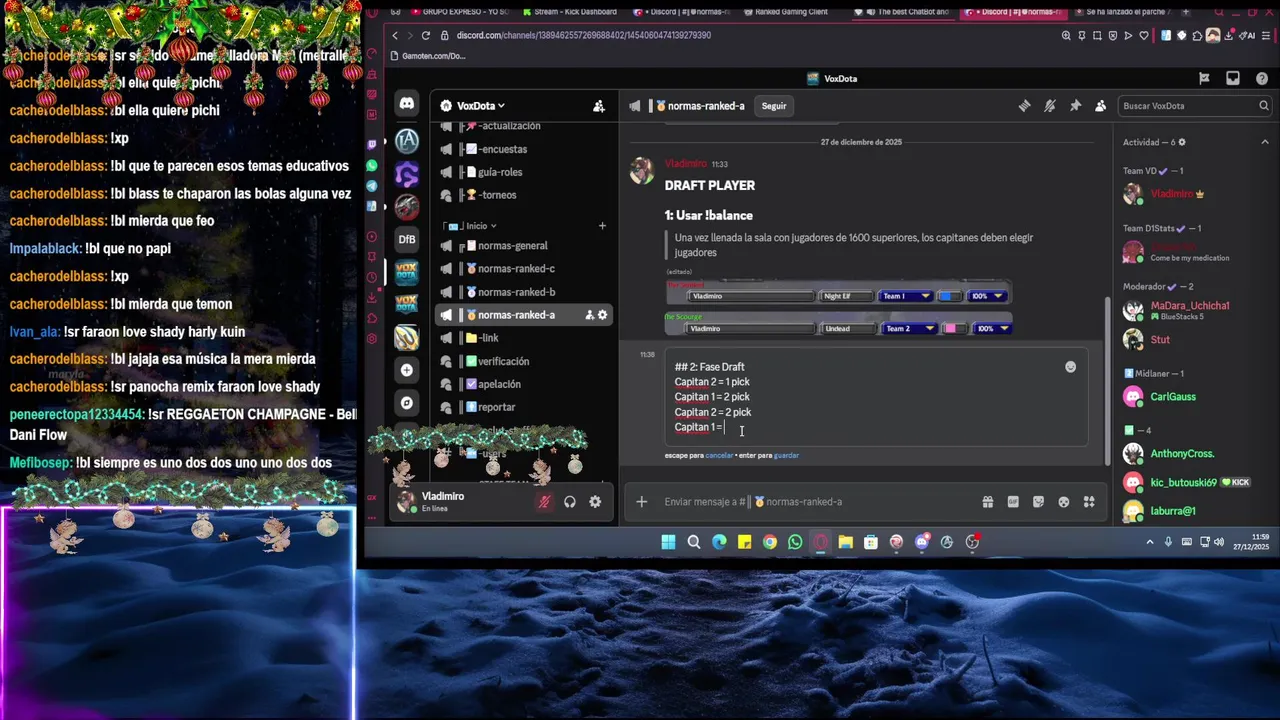The height and width of the screenshot is (720, 1280).
Task: Click guardar link under edit box
Action: pyautogui.click(x=786, y=455)
